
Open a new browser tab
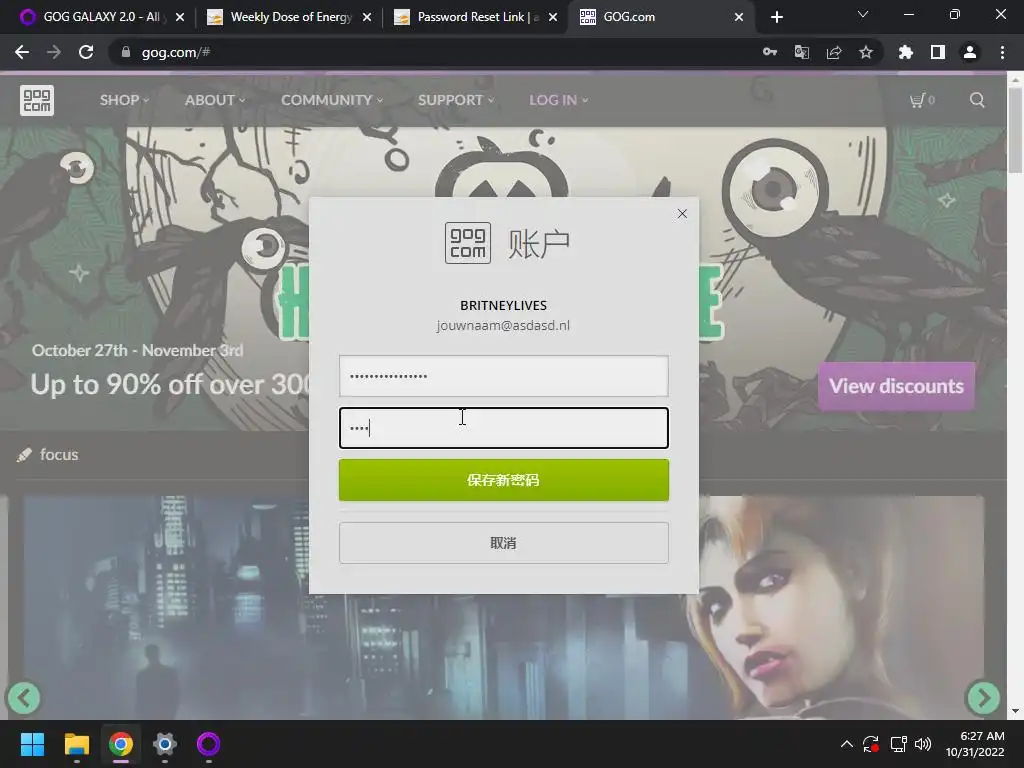click(776, 17)
